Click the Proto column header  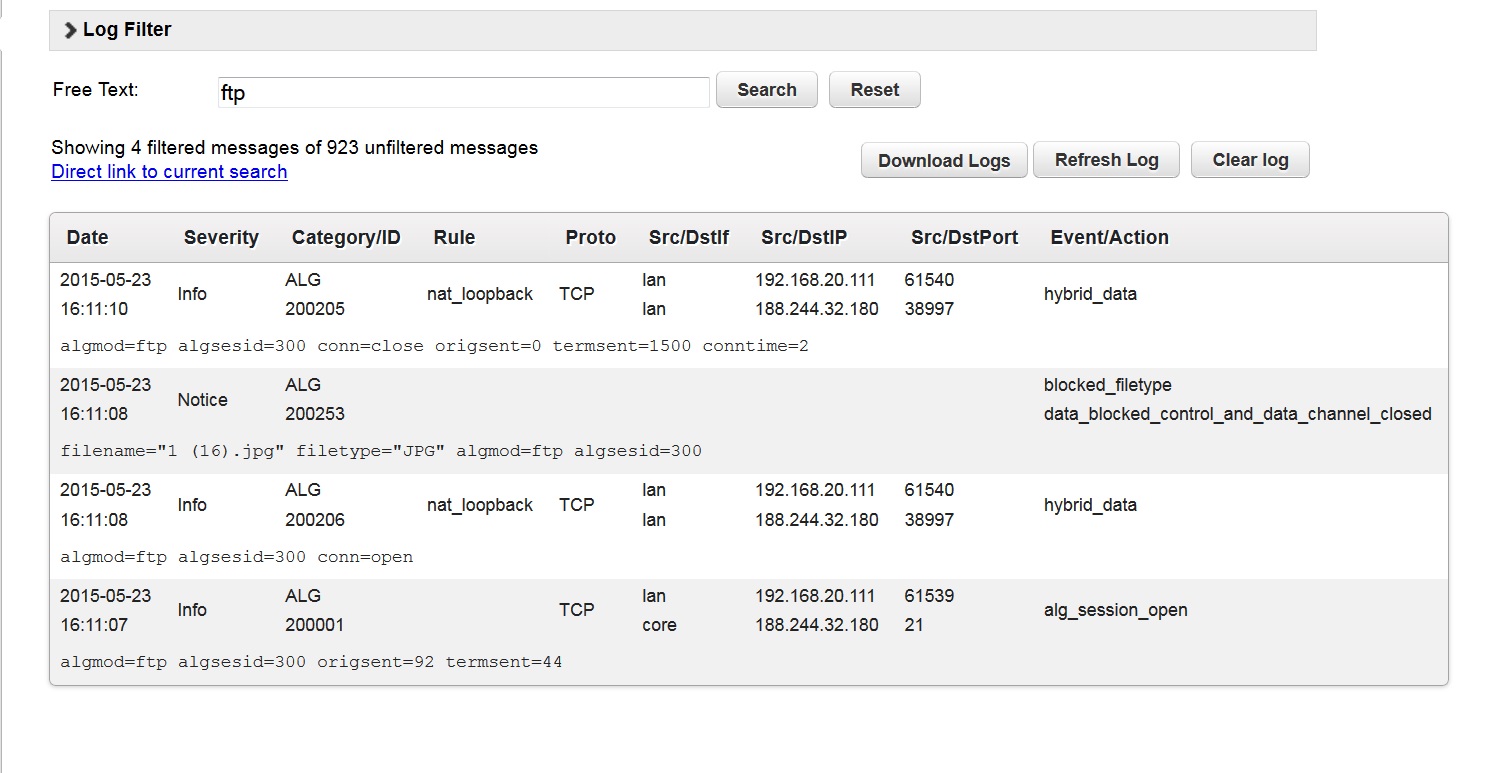[x=590, y=238]
